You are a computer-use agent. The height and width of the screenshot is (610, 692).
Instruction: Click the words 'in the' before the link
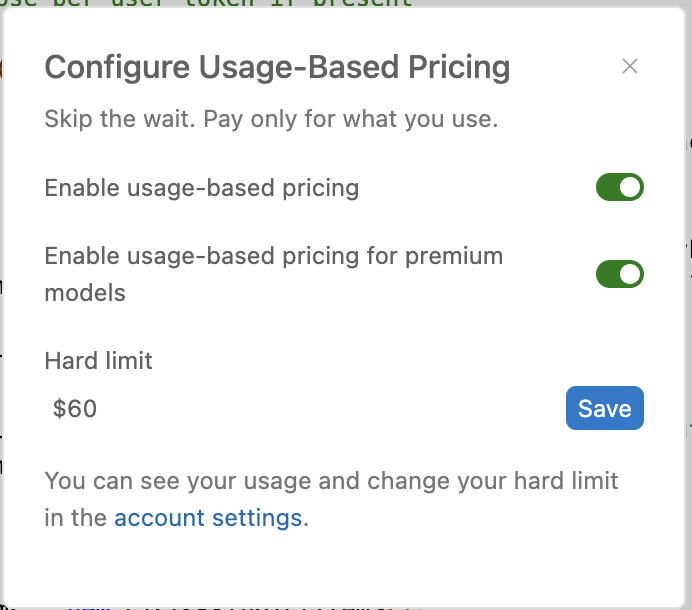tap(75, 518)
